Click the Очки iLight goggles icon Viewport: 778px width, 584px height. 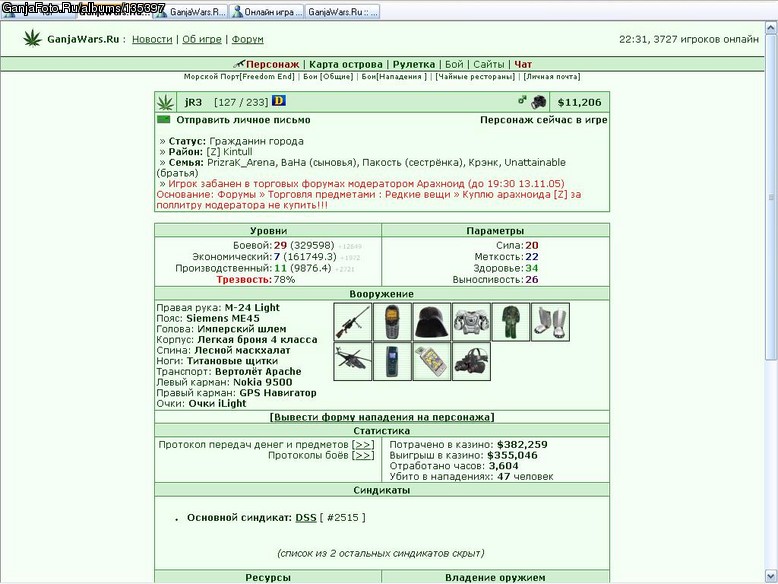click(471, 362)
